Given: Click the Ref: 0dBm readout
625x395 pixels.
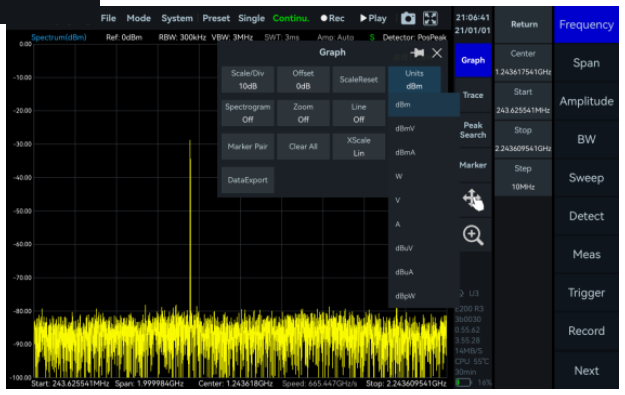Looking at the screenshot, I should [x=124, y=37].
